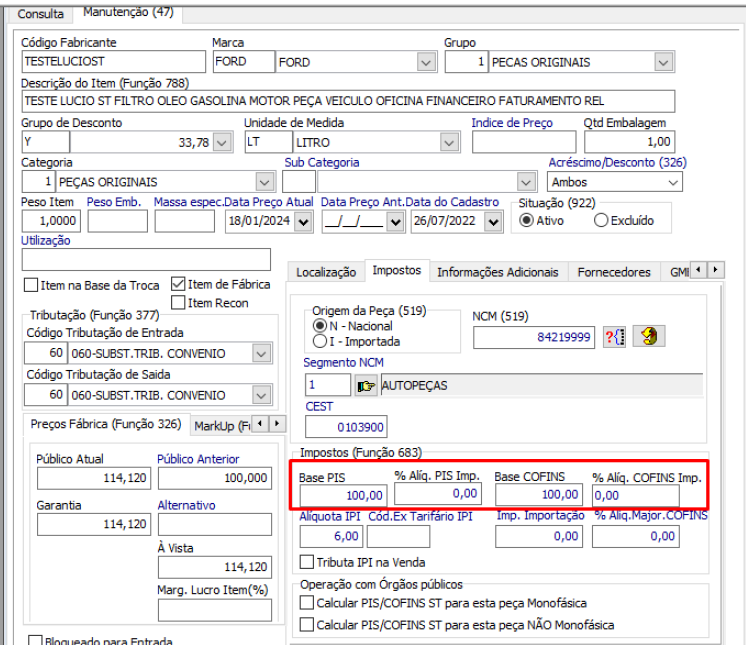Select the Impostos tab
Viewport: 746px width, 645px height.
click(397, 270)
